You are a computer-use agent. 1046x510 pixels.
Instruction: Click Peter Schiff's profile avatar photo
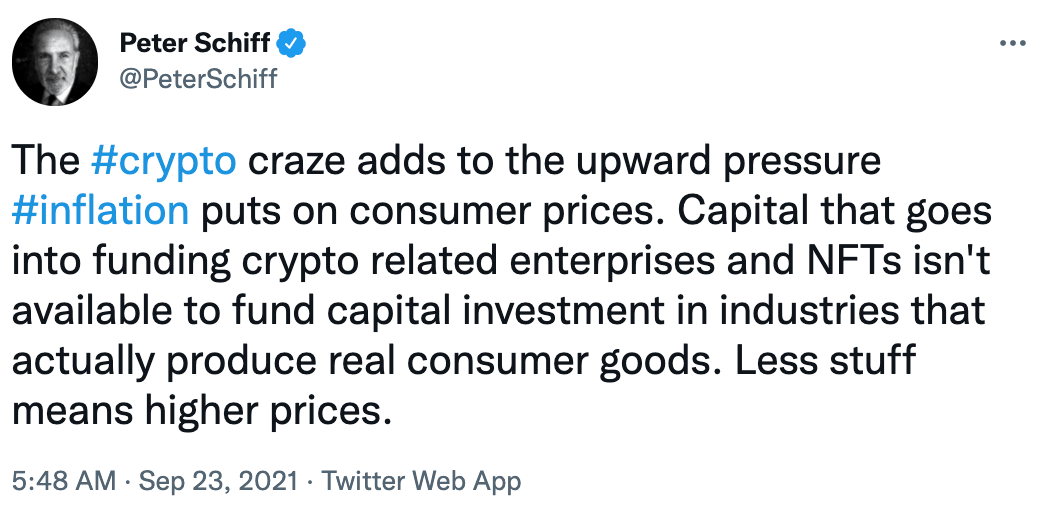pyautogui.click(x=56, y=62)
